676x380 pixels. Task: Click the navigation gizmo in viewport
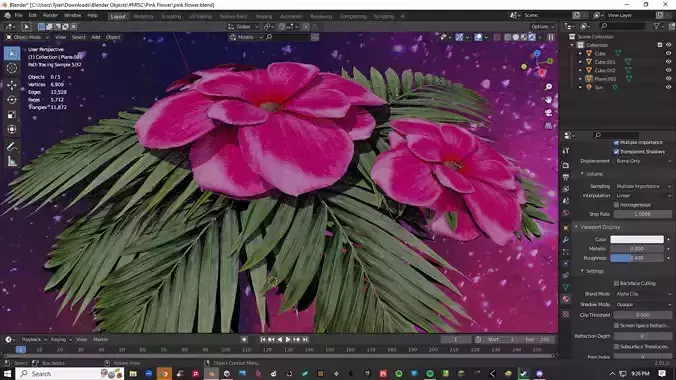[x=538, y=63]
